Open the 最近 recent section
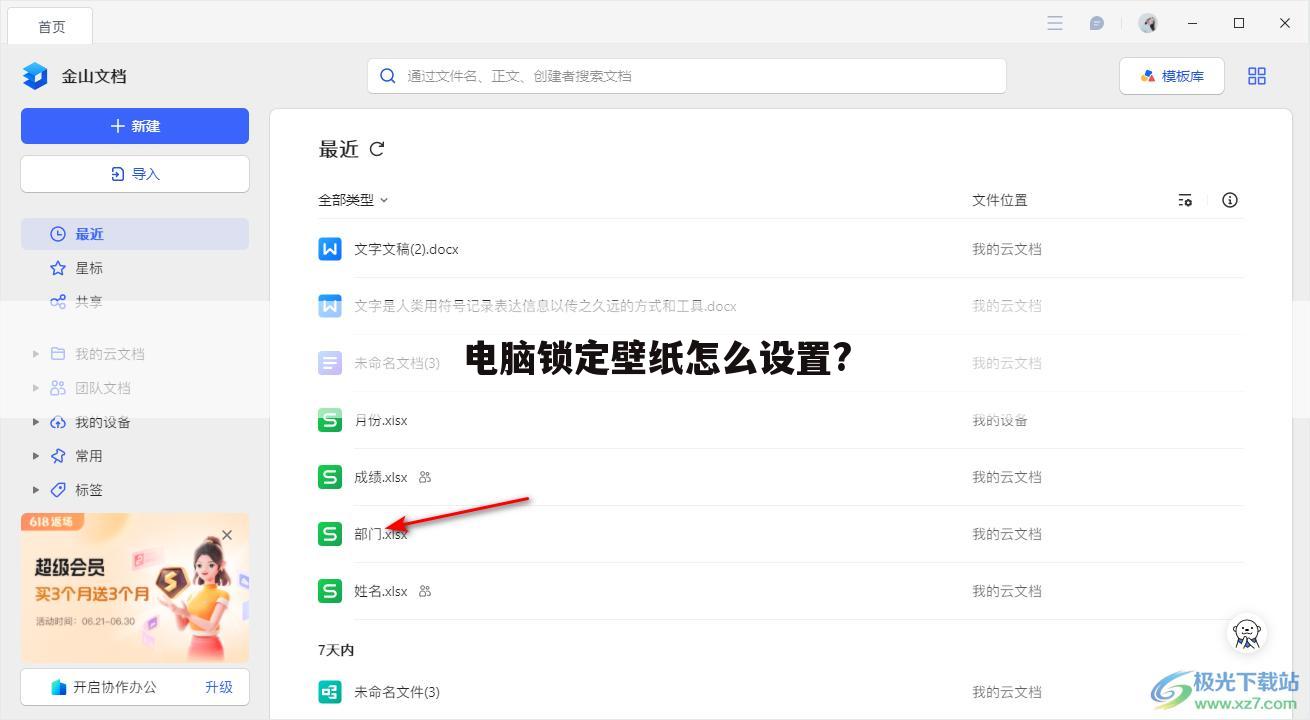Image resolution: width=1310 pixels, height=720 pixels. coord(135,234)
